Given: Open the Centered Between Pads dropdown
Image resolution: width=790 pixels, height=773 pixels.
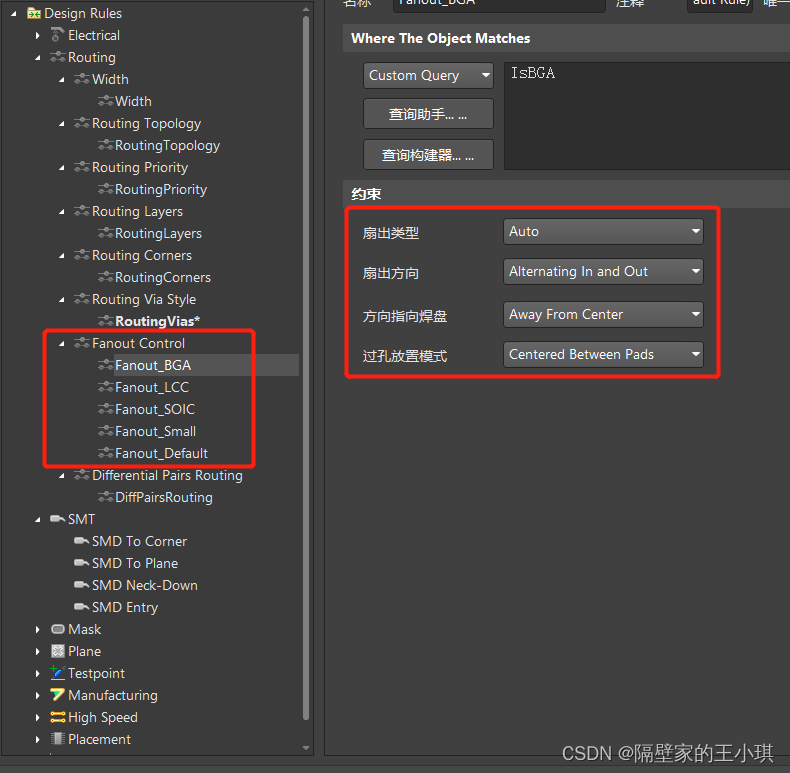Looking at the screenshot, I should tap(603, 355).
